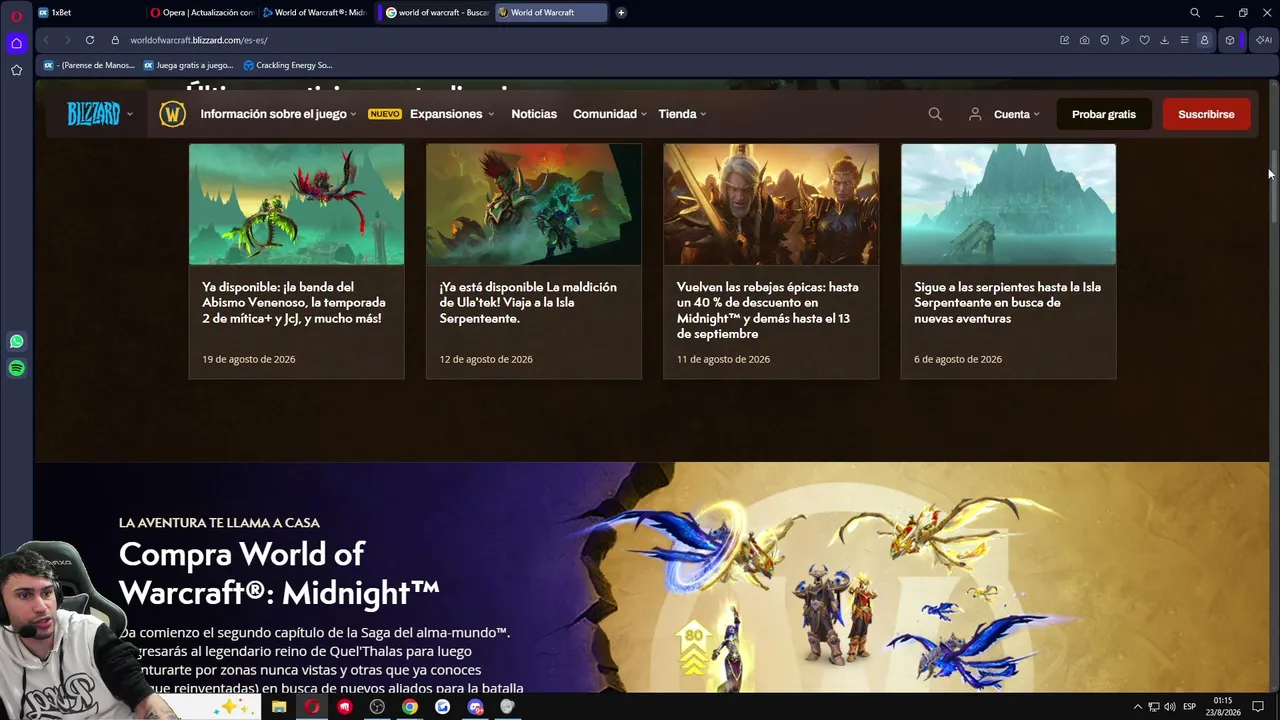
Task: Open the sidebar bookmarks star icon
Action: (x=16, y=70)
